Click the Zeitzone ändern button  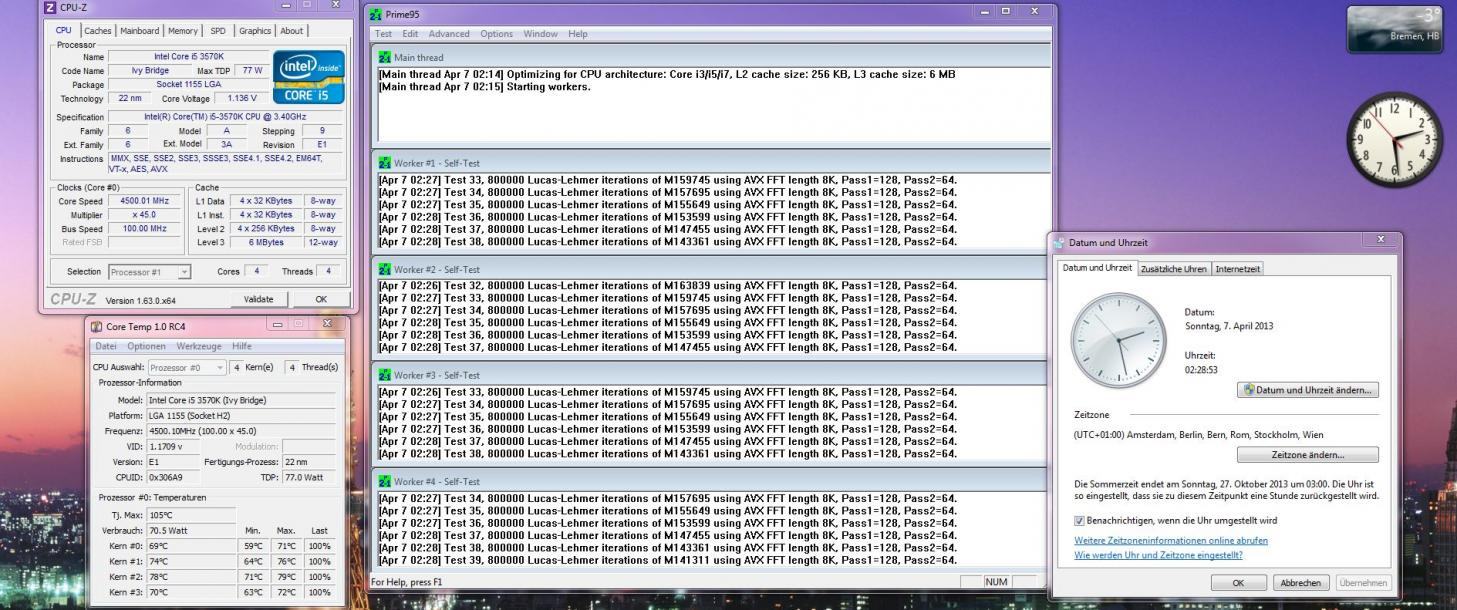point(1308,455)
